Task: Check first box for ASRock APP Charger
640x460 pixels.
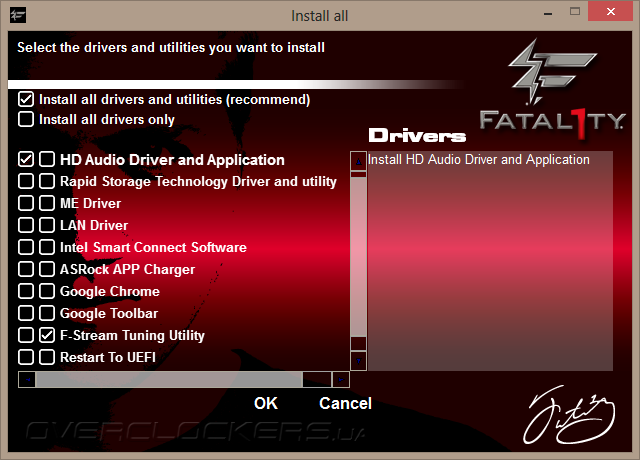Action: (x=26, y=269)
